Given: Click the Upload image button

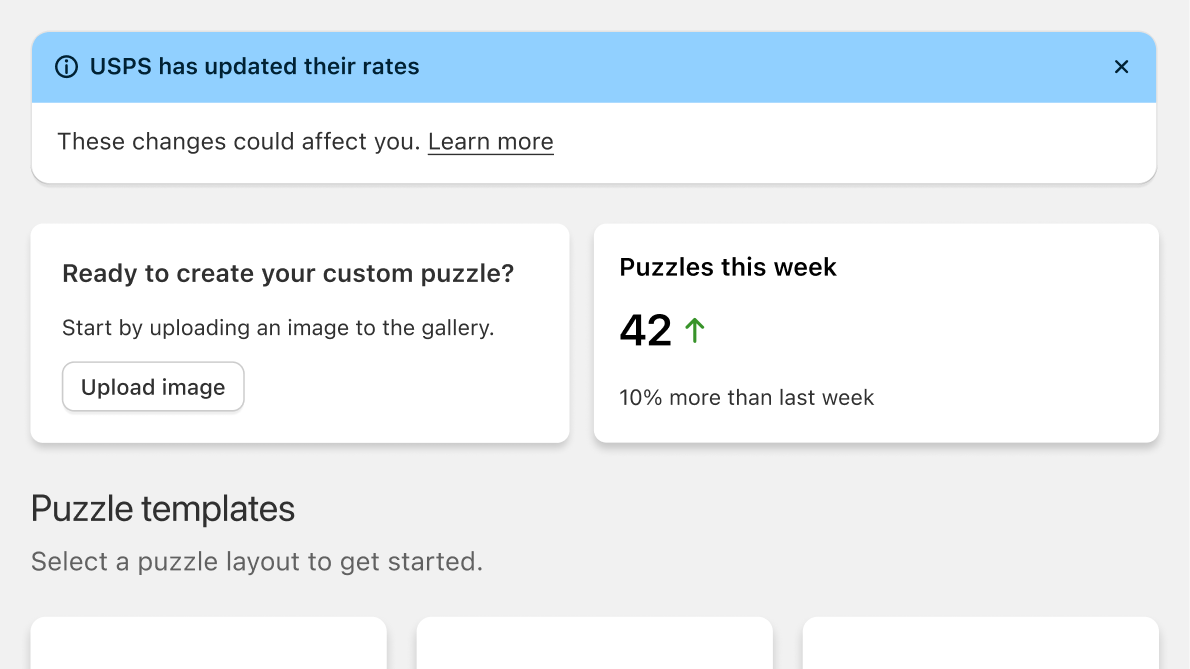Looking at the screenshot, I should click(153, 387).
